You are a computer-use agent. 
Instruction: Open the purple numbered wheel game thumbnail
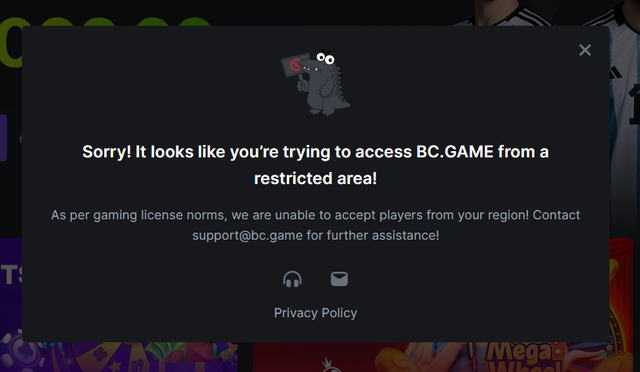pyautogui.click(x=122, y=357)
